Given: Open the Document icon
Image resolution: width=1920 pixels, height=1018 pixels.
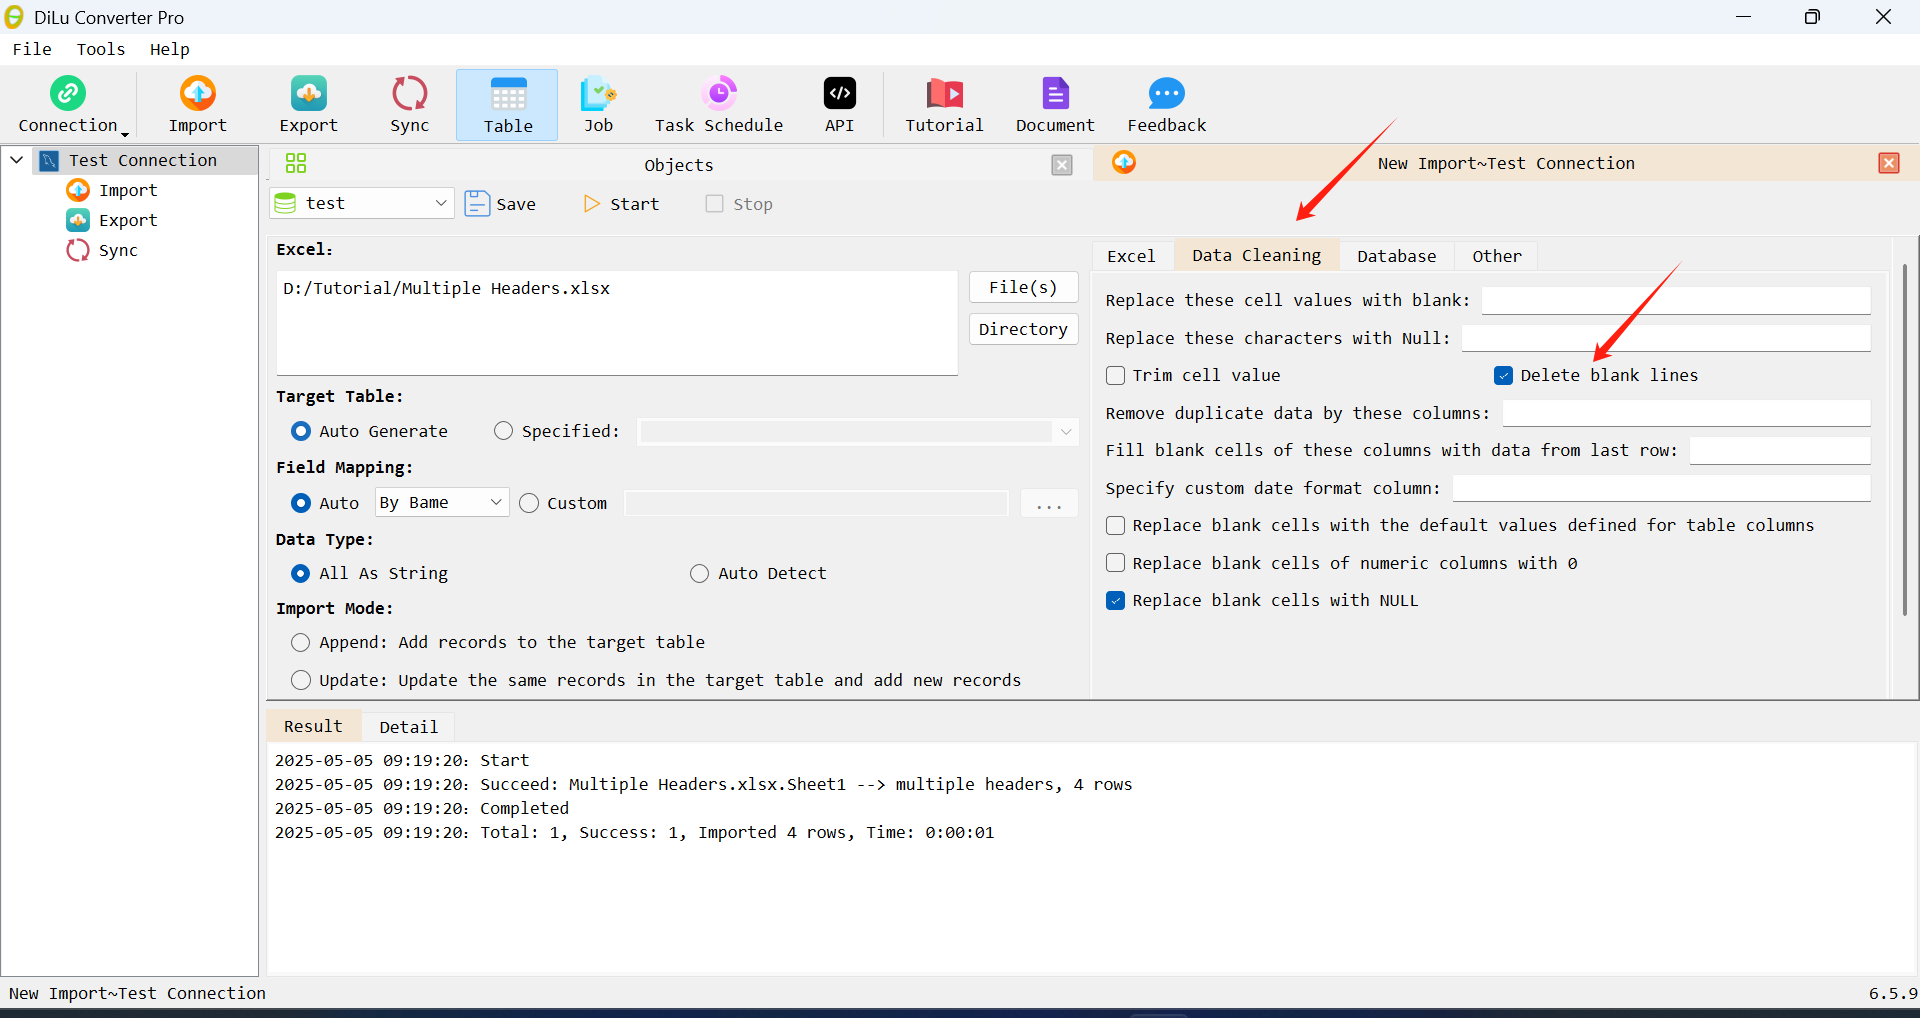Looking at the screenshot, I should click(1055, 94).
